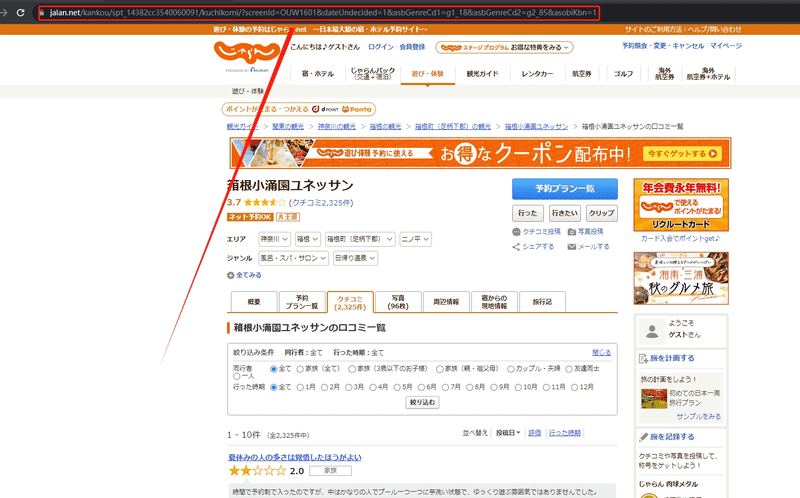
Task: Switch to the 写真 (96枚) tab
Action: coord(398,302)
